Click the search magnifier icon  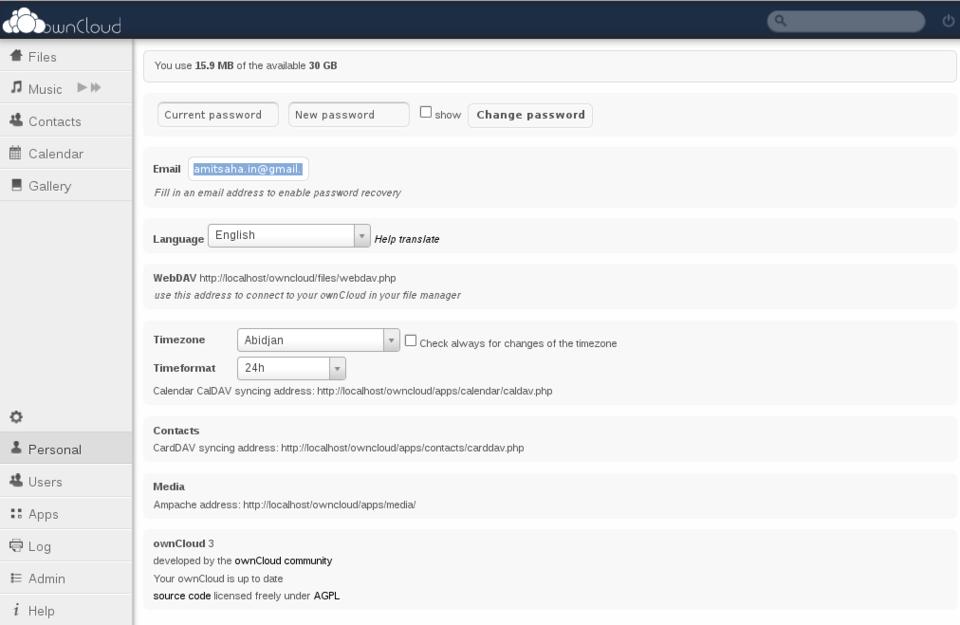780,21
